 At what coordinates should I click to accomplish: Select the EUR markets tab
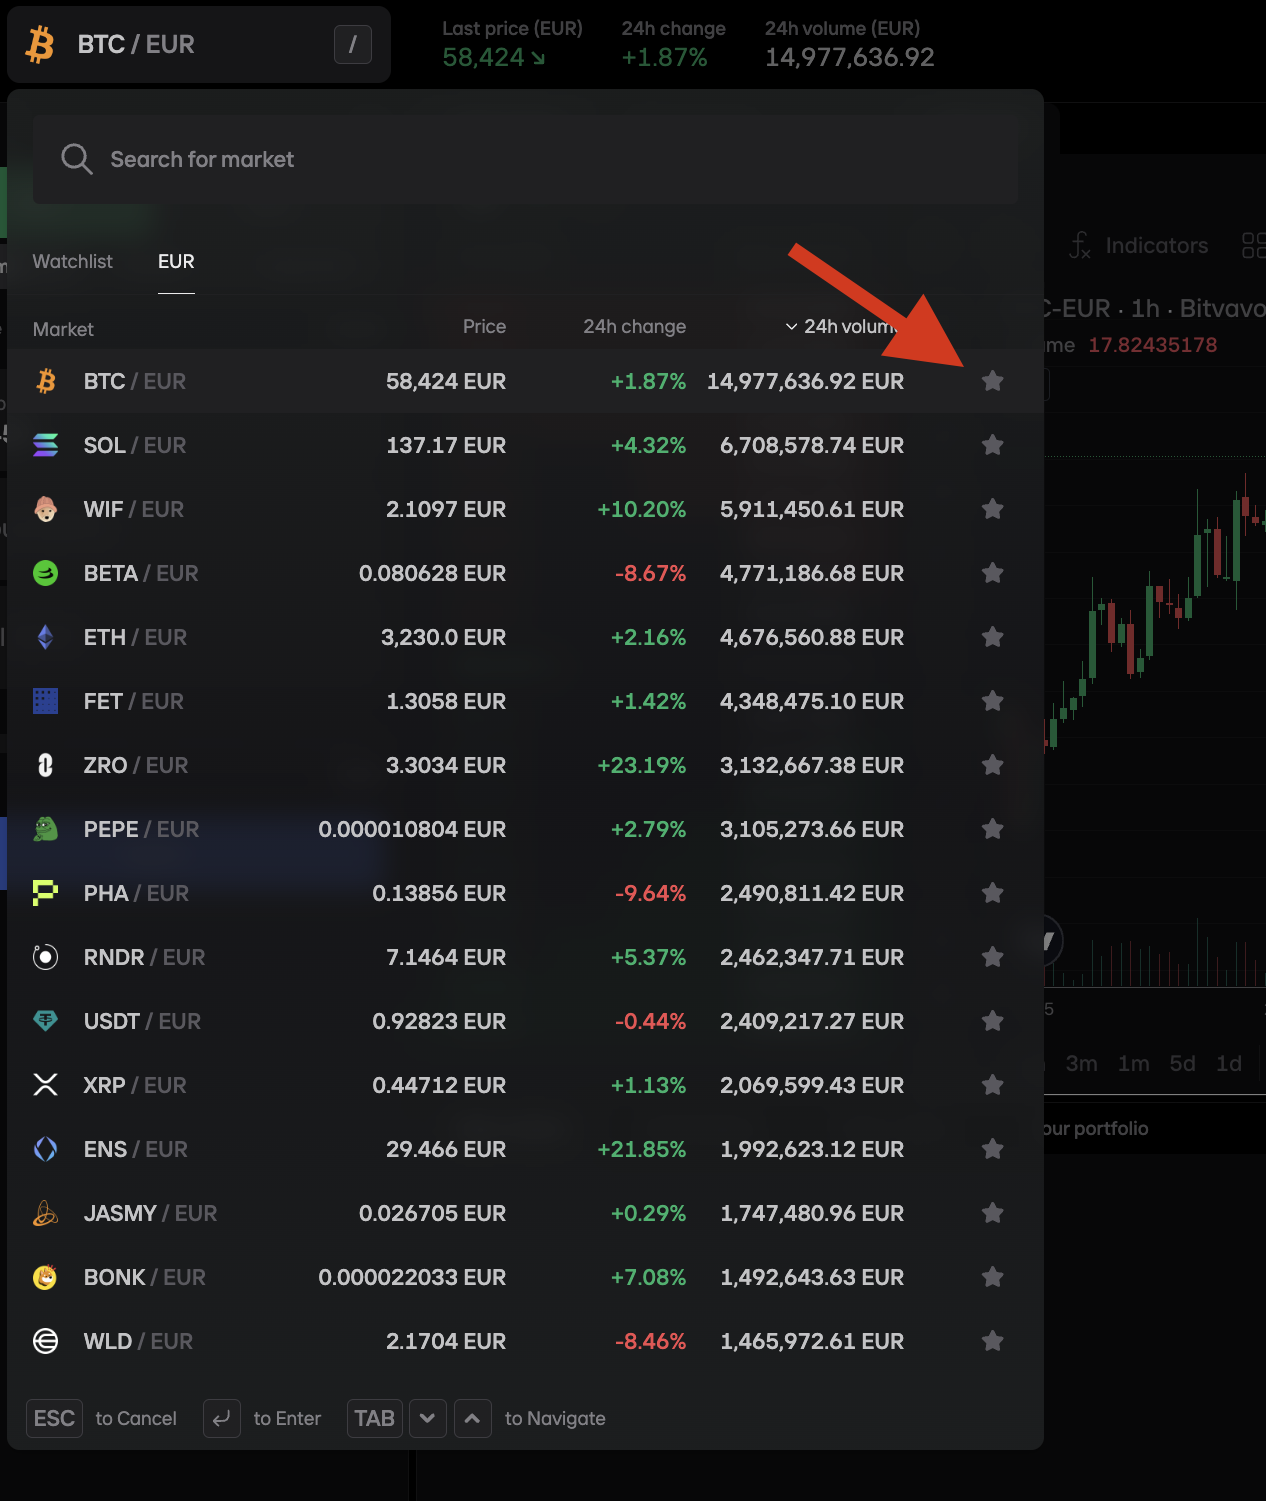pos(176,261)
